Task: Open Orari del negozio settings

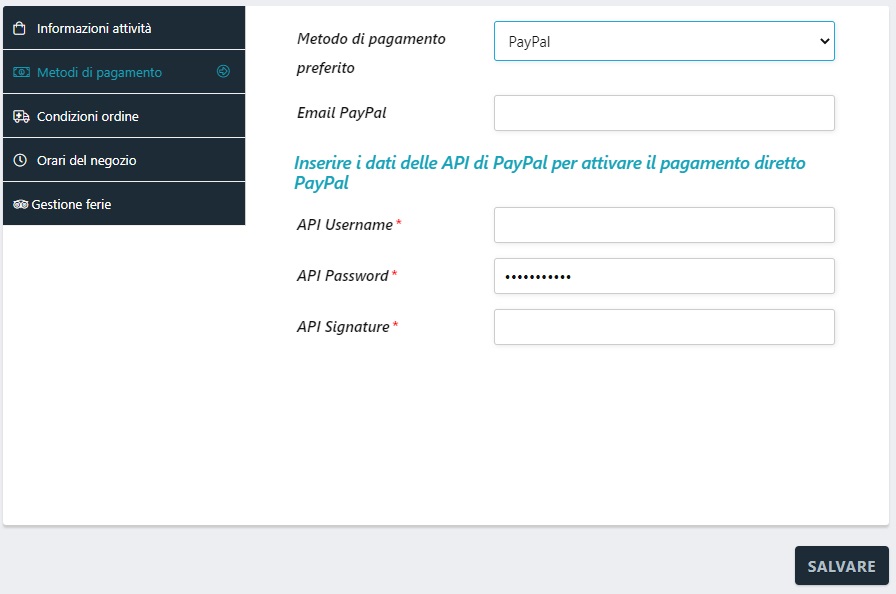Action: 87,161
